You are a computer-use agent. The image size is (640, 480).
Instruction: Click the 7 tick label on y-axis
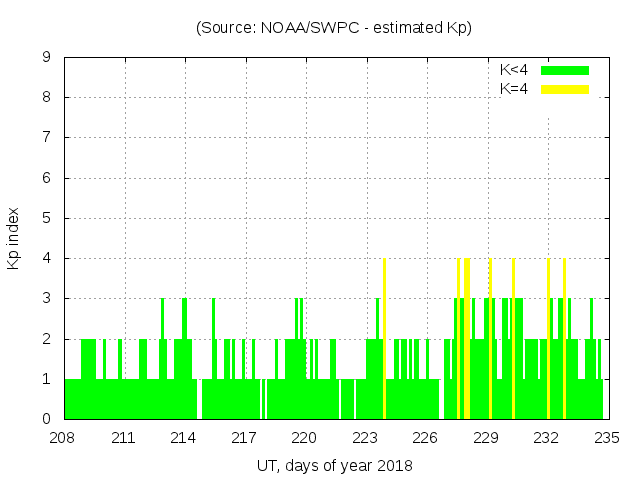coord(46,138)
